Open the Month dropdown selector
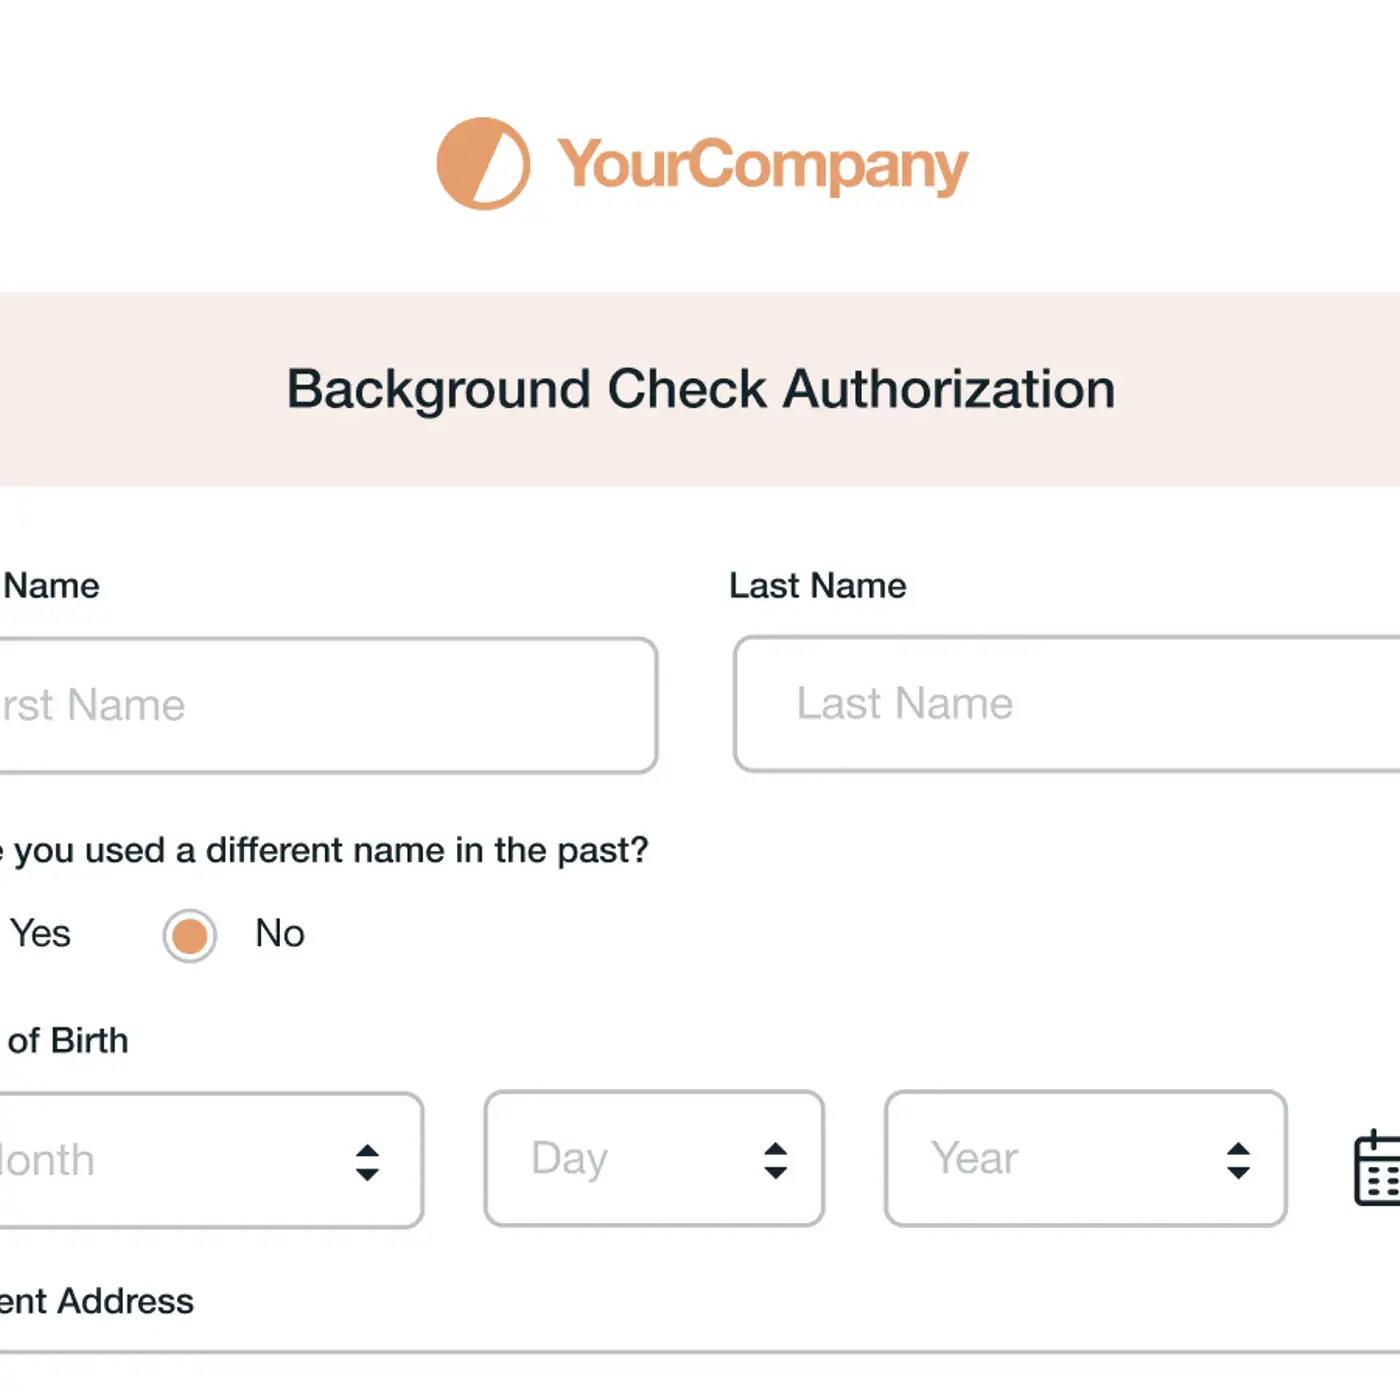Screen dimensions: 1400x1400 click(200, 1158)
